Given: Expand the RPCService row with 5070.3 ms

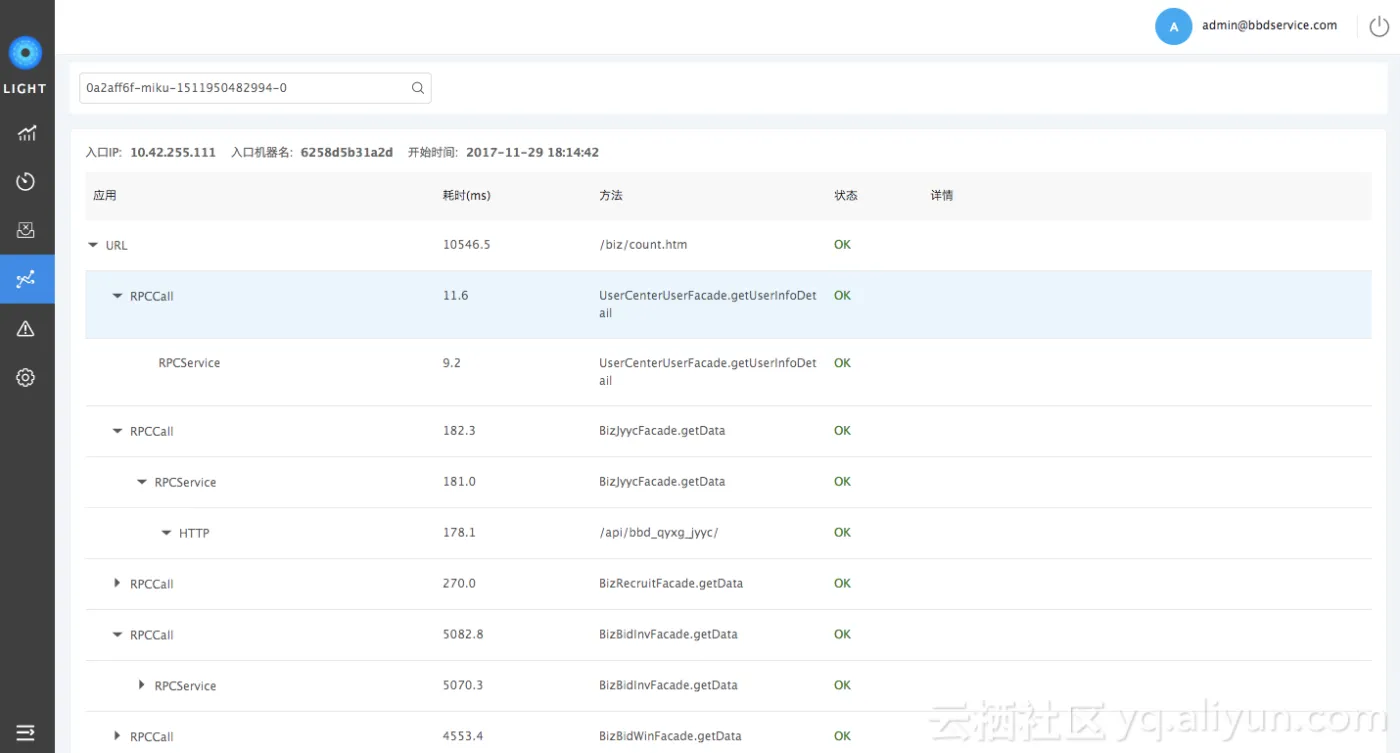Looking at the screenshot, I should (142, 685).
